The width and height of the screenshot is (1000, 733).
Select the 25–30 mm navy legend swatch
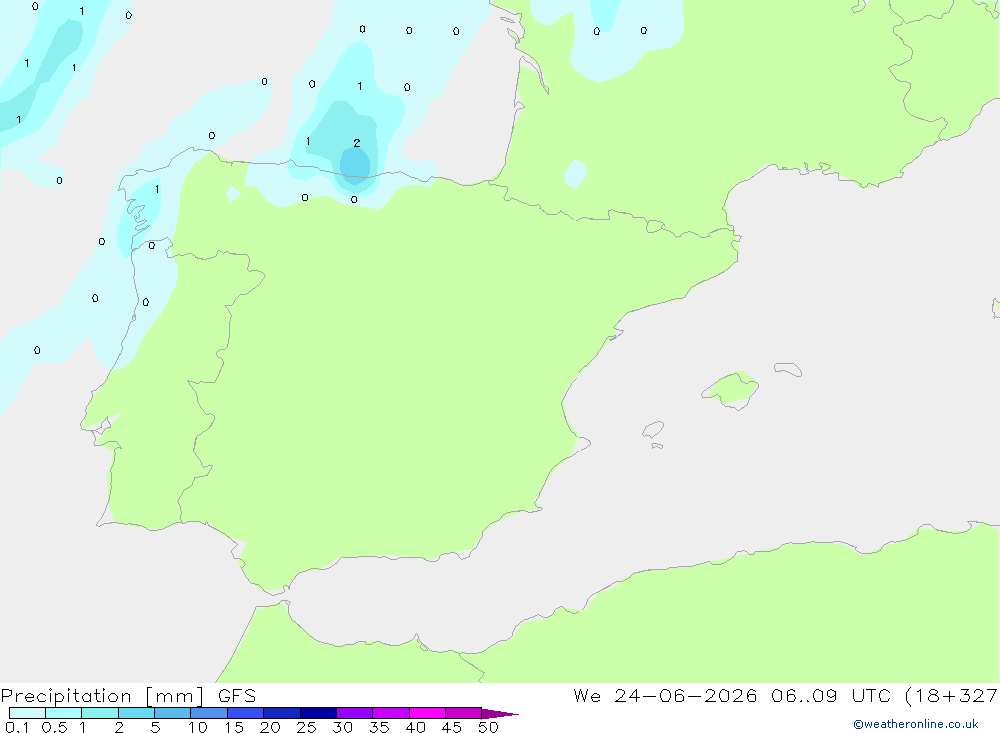point(318,713)
